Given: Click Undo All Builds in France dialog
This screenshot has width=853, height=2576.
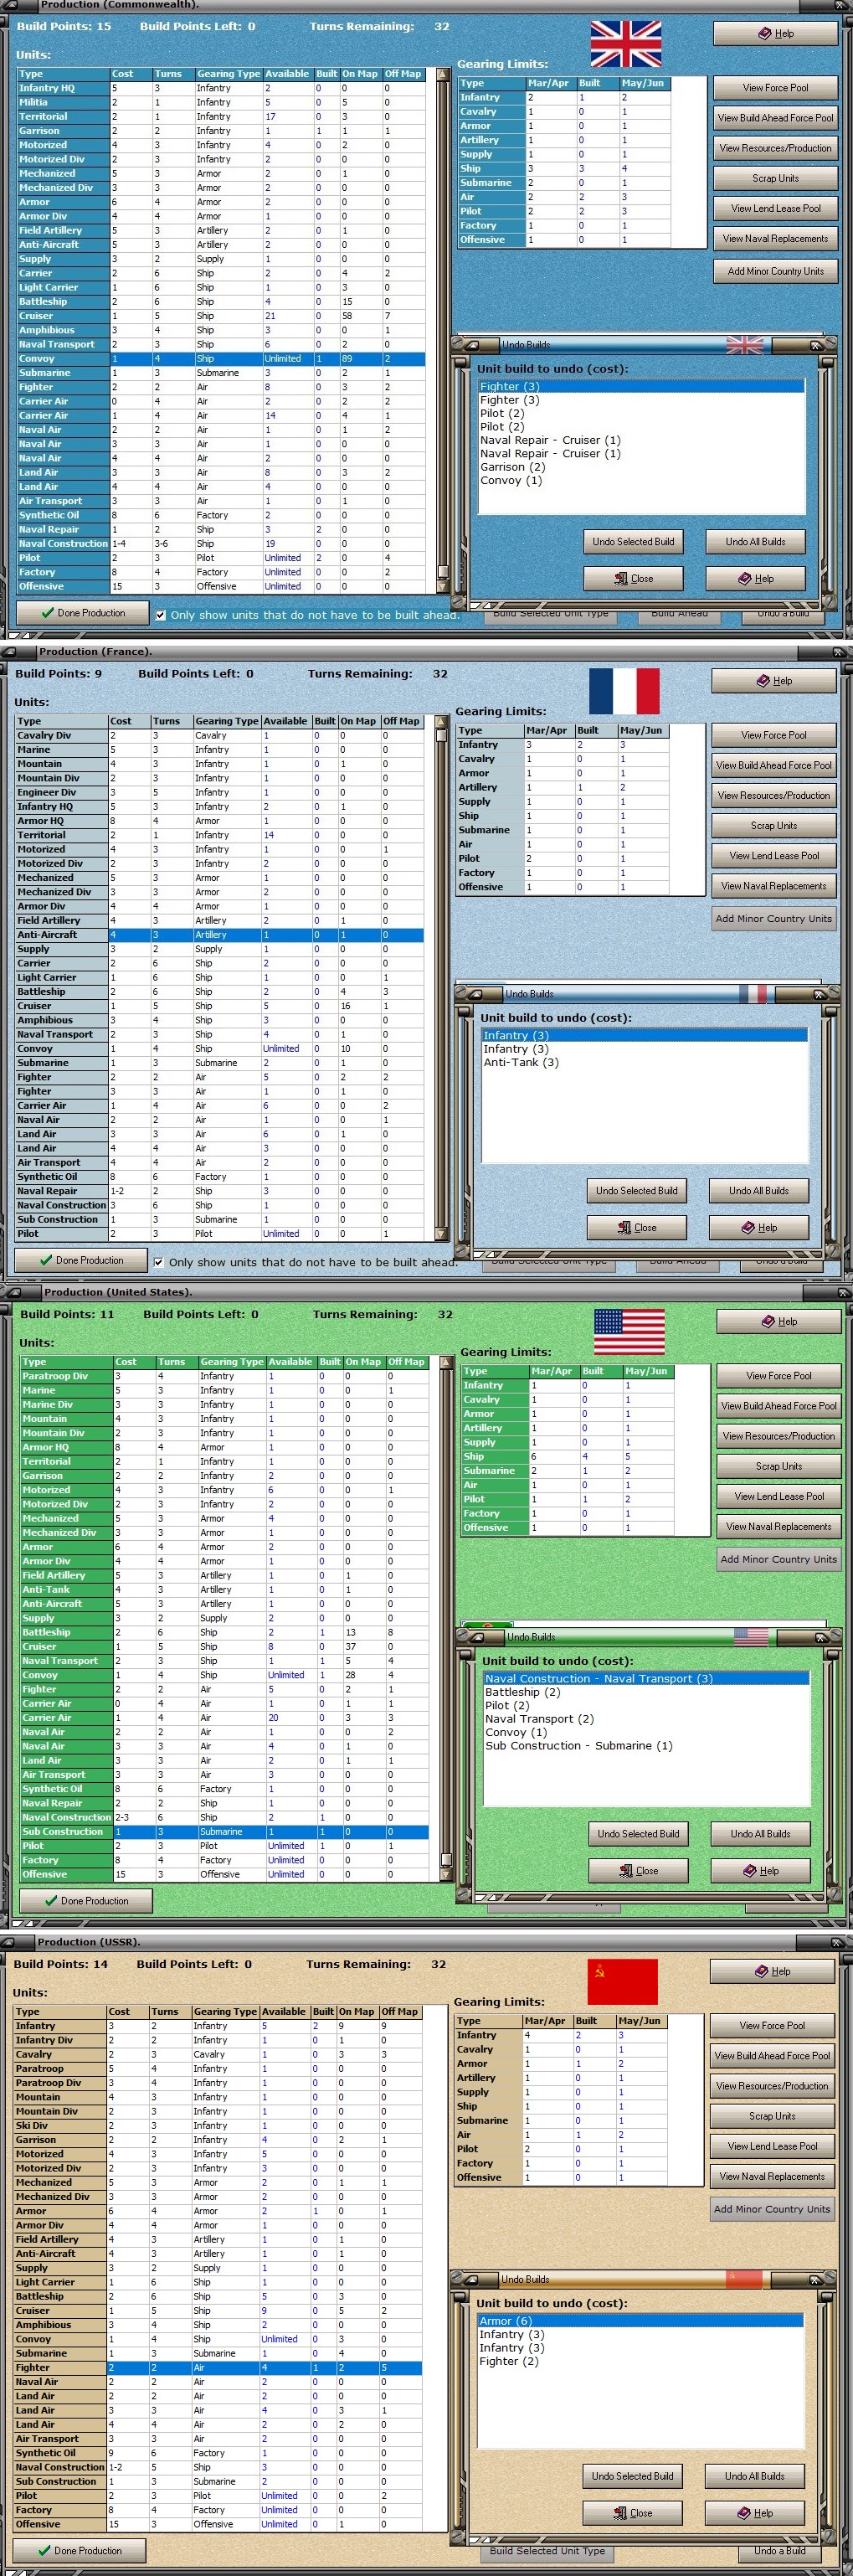Looking at the screenshot, I should point(758,1191).
